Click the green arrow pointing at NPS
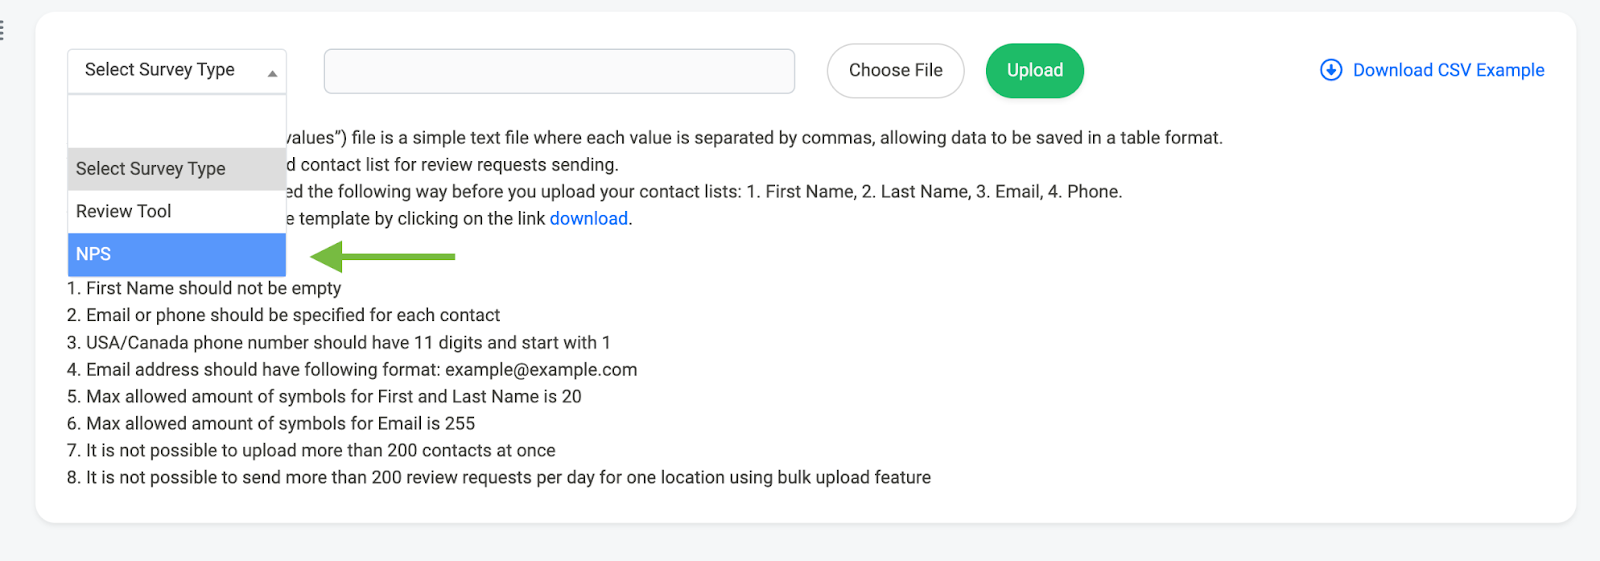This screenshot has height=561, width=1600. pos(383,257)
